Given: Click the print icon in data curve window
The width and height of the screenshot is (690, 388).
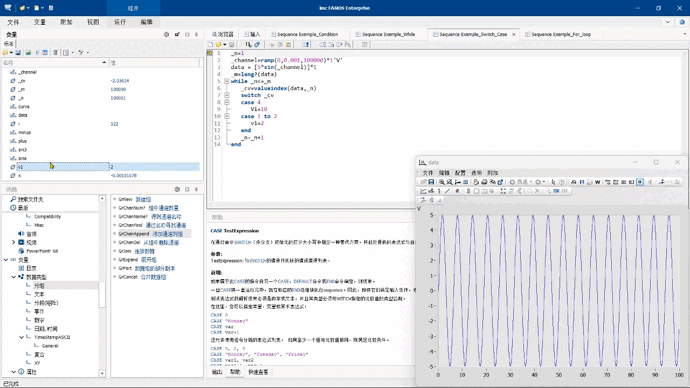Looking at the screenshot, I should coord(484,182).
